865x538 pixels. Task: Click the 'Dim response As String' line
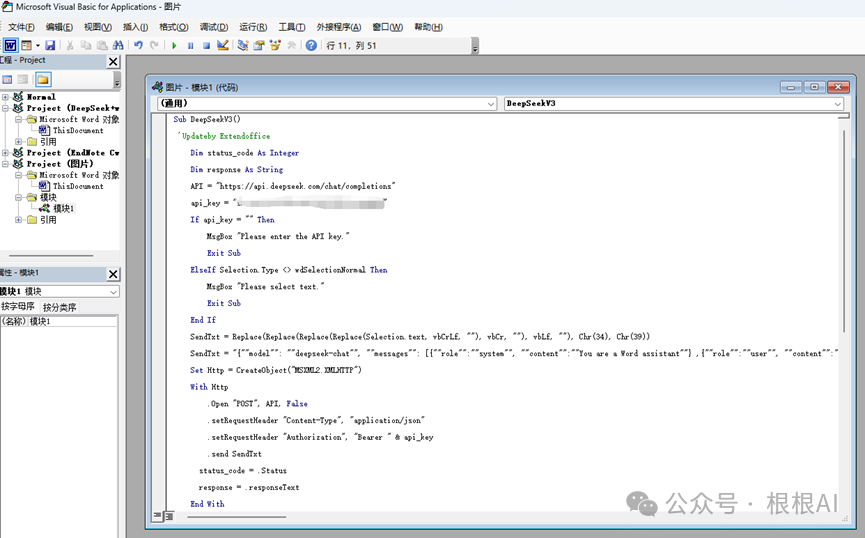click(237, 169)
